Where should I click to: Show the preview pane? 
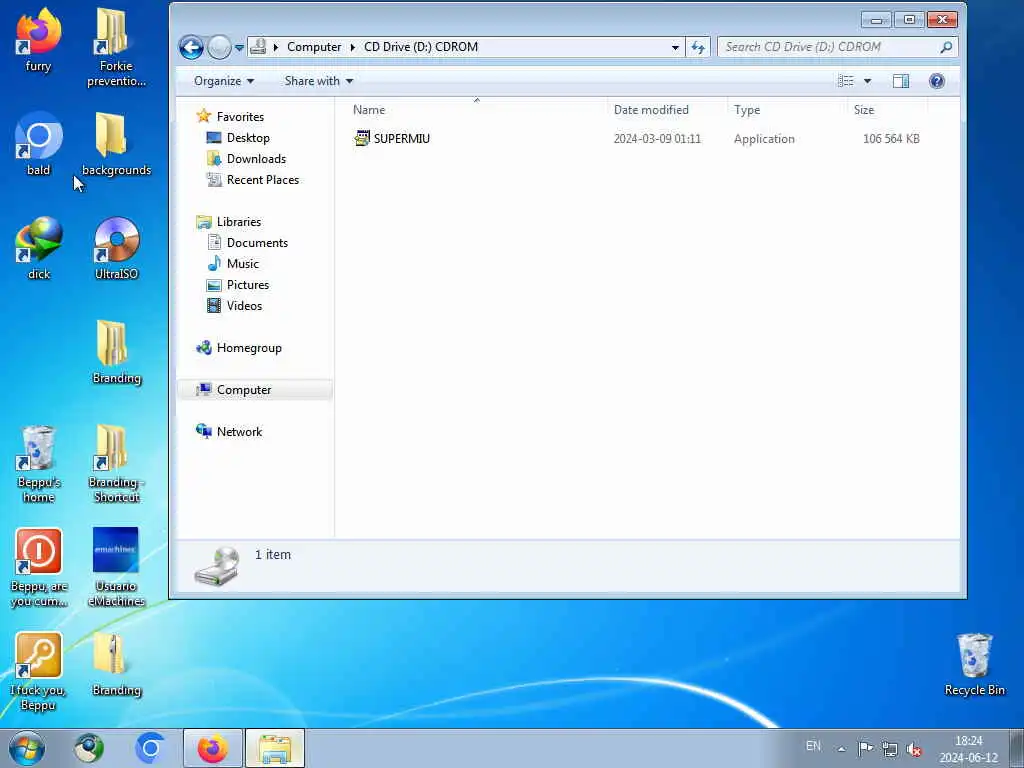[x=901, y=81]
